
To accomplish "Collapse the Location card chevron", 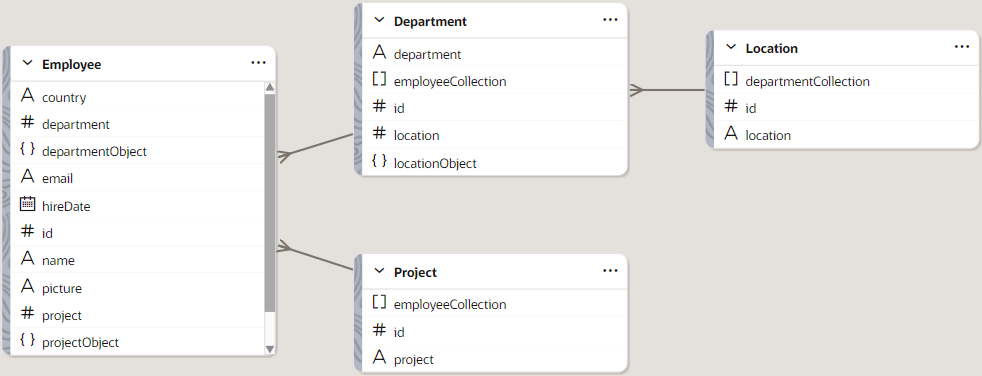I will pyautogui.click(x=730, y=47).
